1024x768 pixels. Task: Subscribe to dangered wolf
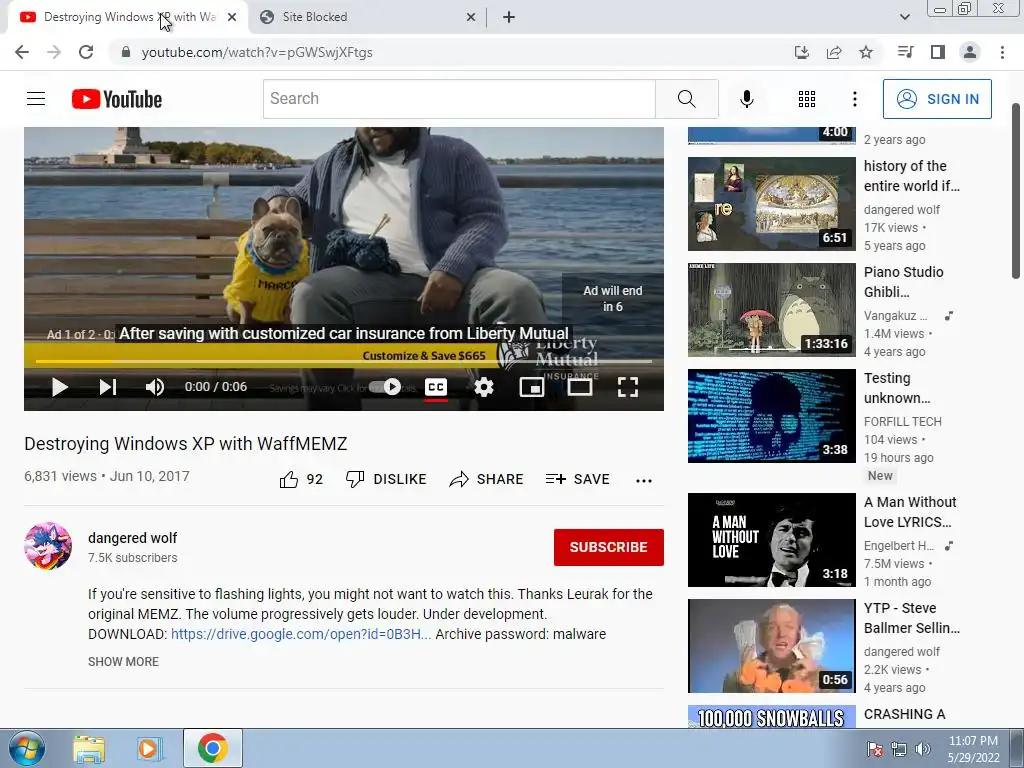coord(609,547)
